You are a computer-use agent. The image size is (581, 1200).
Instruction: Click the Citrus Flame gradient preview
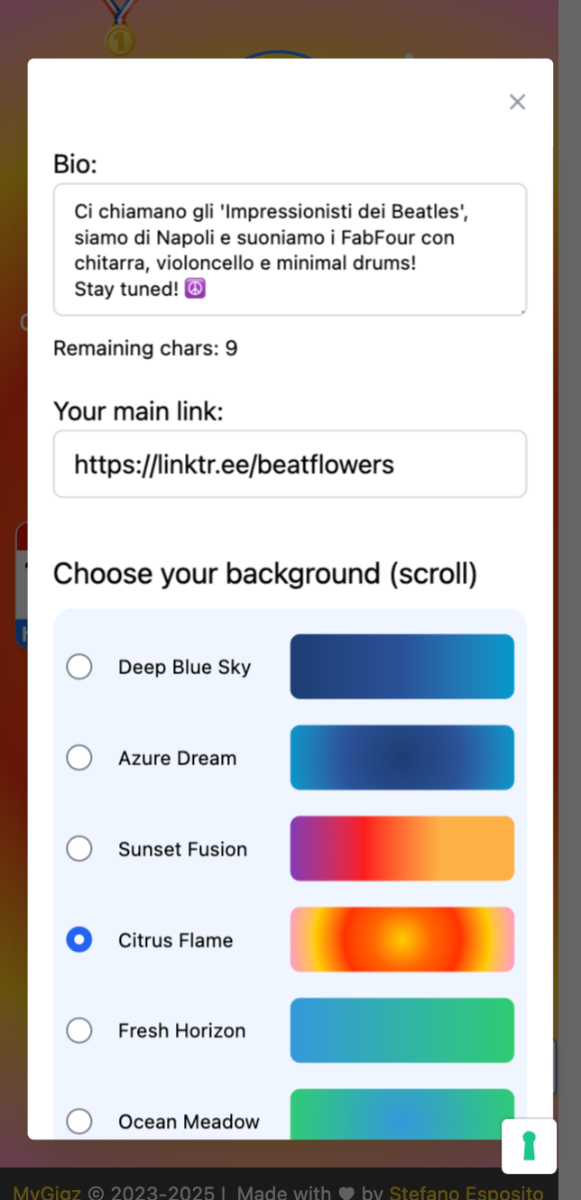402,939
